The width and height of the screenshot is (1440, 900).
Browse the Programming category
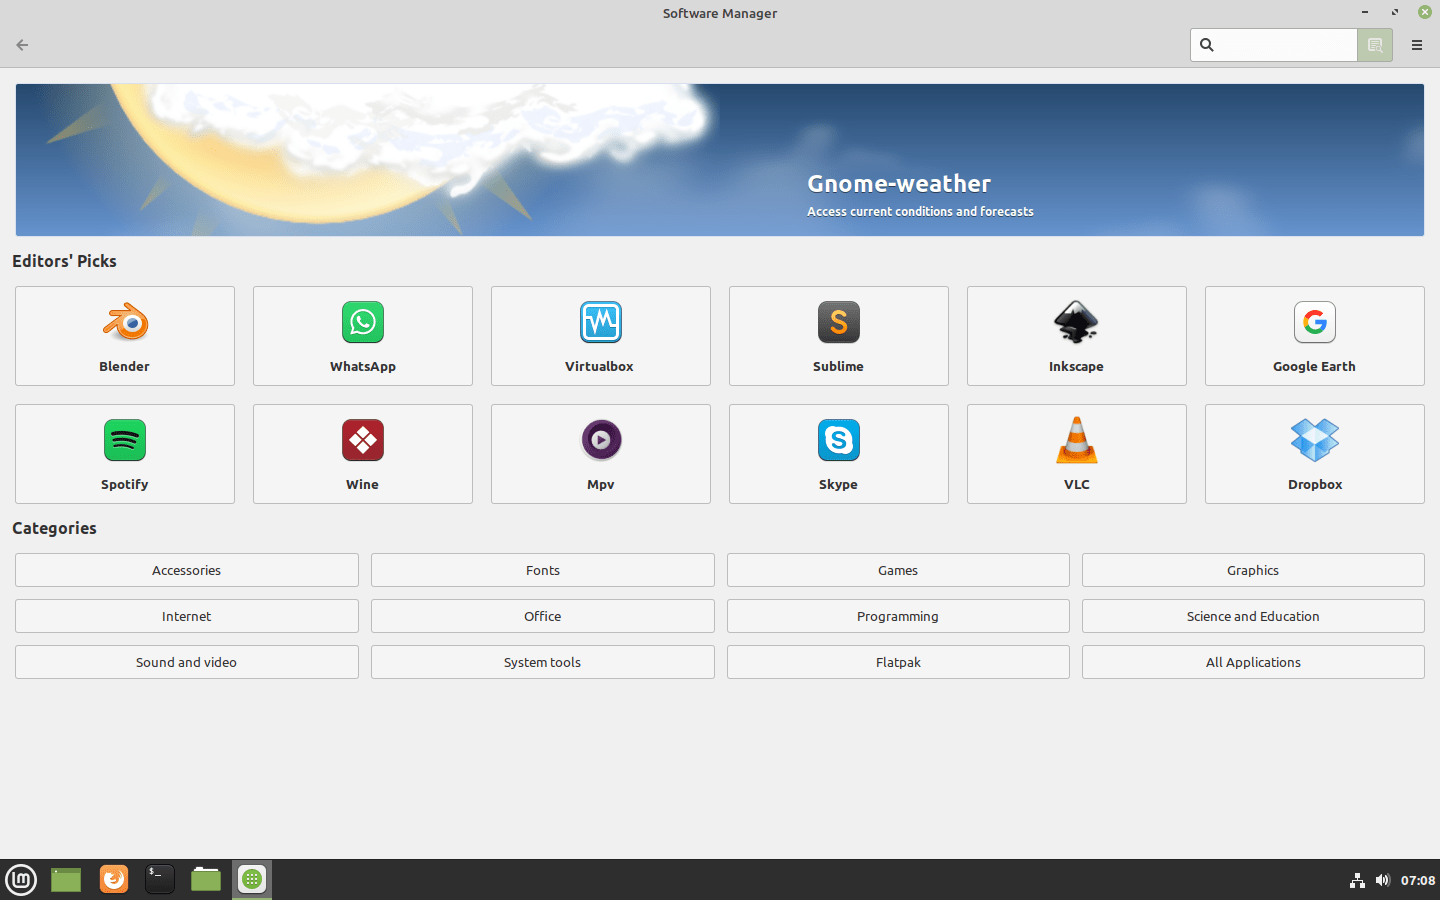[898, 616]
